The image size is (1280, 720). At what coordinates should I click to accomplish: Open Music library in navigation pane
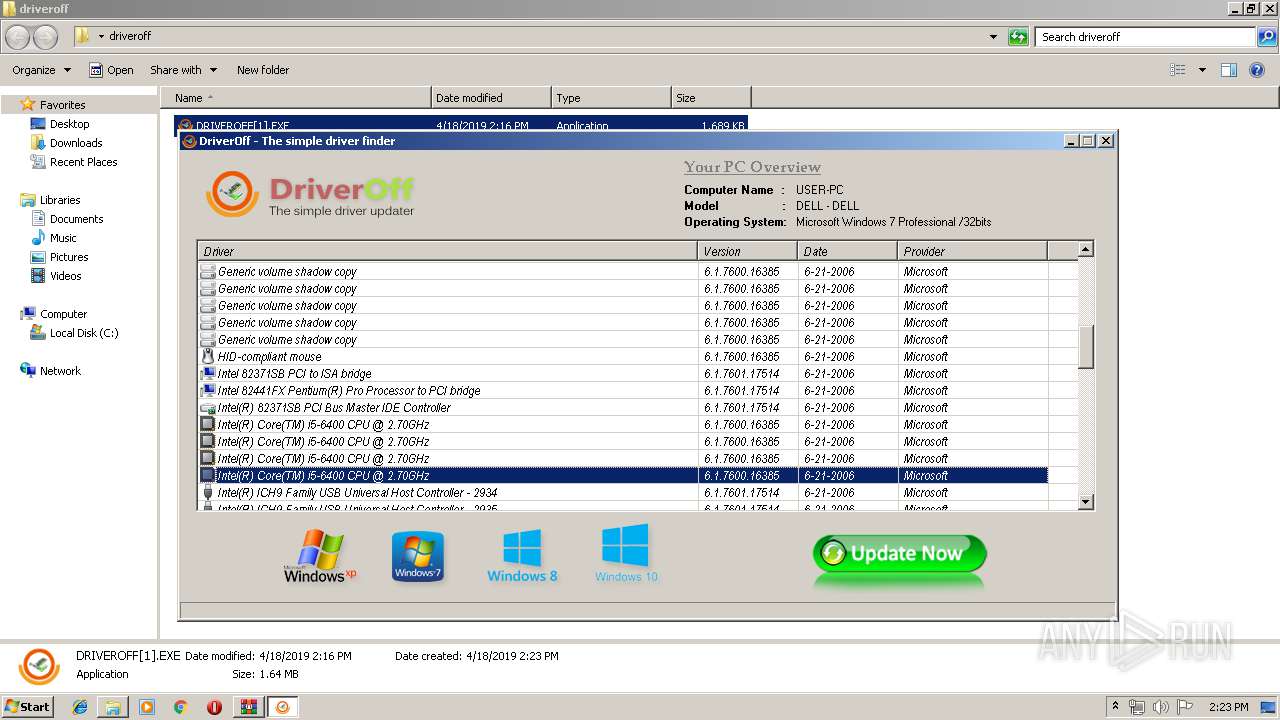pos(63,238)
